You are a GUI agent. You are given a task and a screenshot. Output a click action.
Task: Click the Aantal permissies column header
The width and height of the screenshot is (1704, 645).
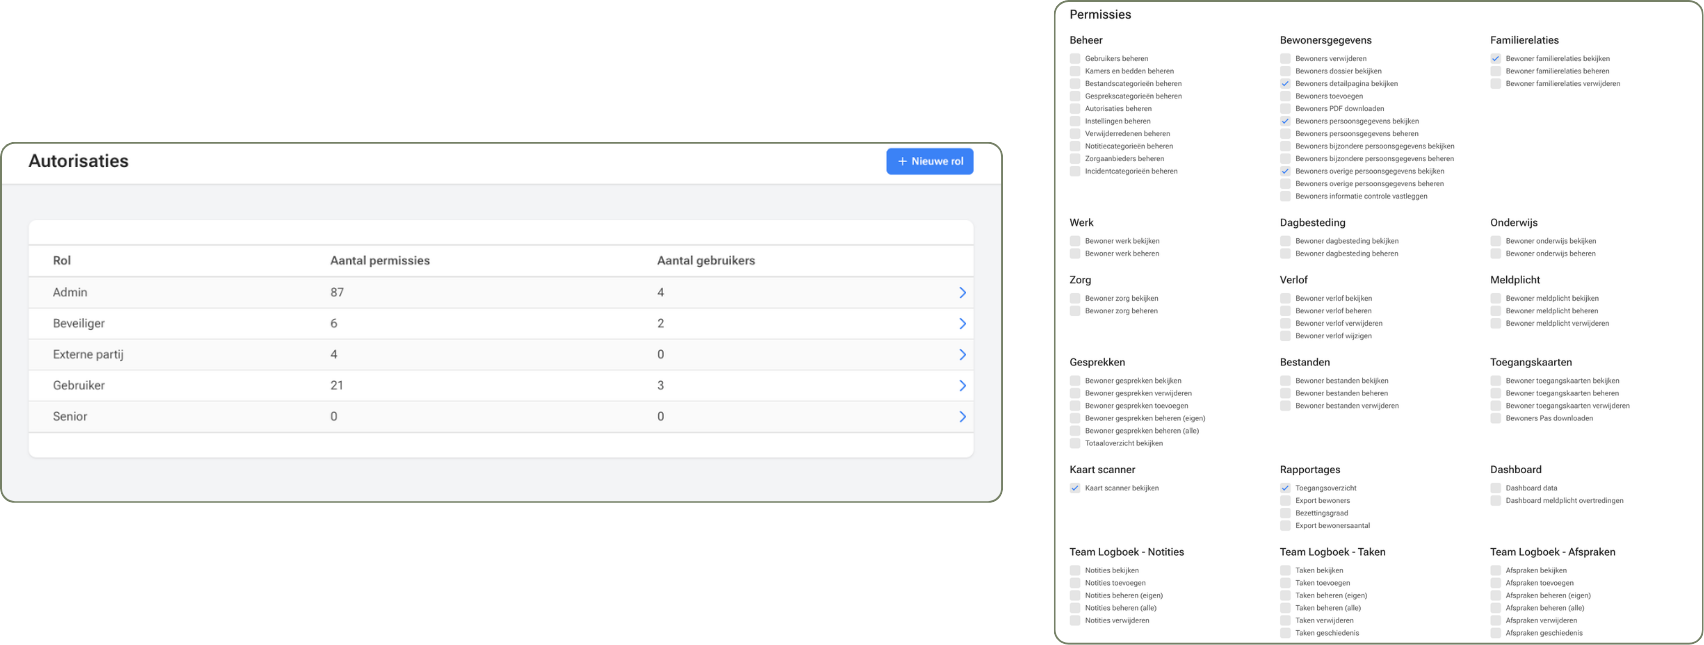coord(380,261)
